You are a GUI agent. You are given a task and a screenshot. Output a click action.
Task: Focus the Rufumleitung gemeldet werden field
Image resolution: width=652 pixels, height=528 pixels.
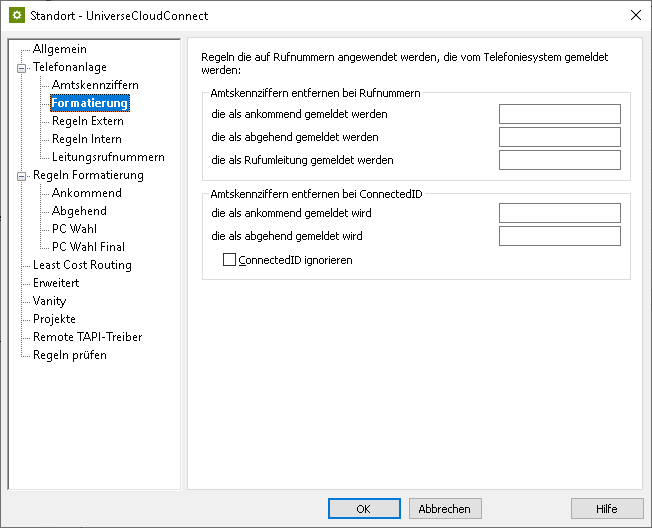[559, 160]
